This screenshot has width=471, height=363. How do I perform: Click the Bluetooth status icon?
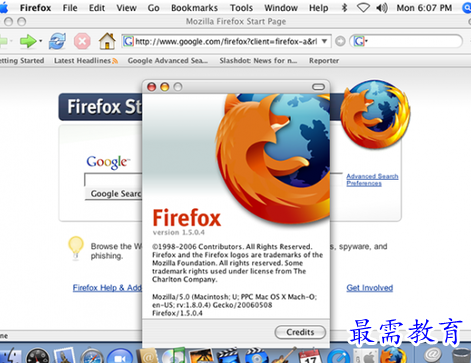(x=344, y=7)
